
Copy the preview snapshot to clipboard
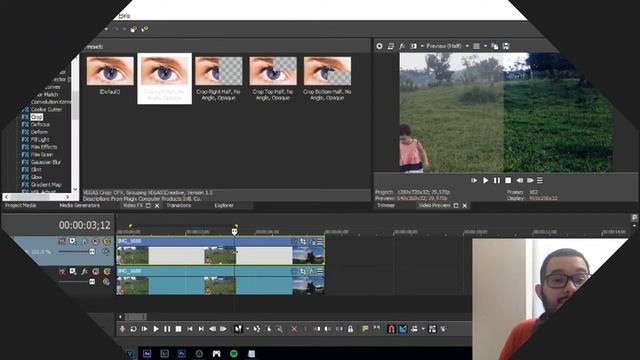tap(495, 46)
